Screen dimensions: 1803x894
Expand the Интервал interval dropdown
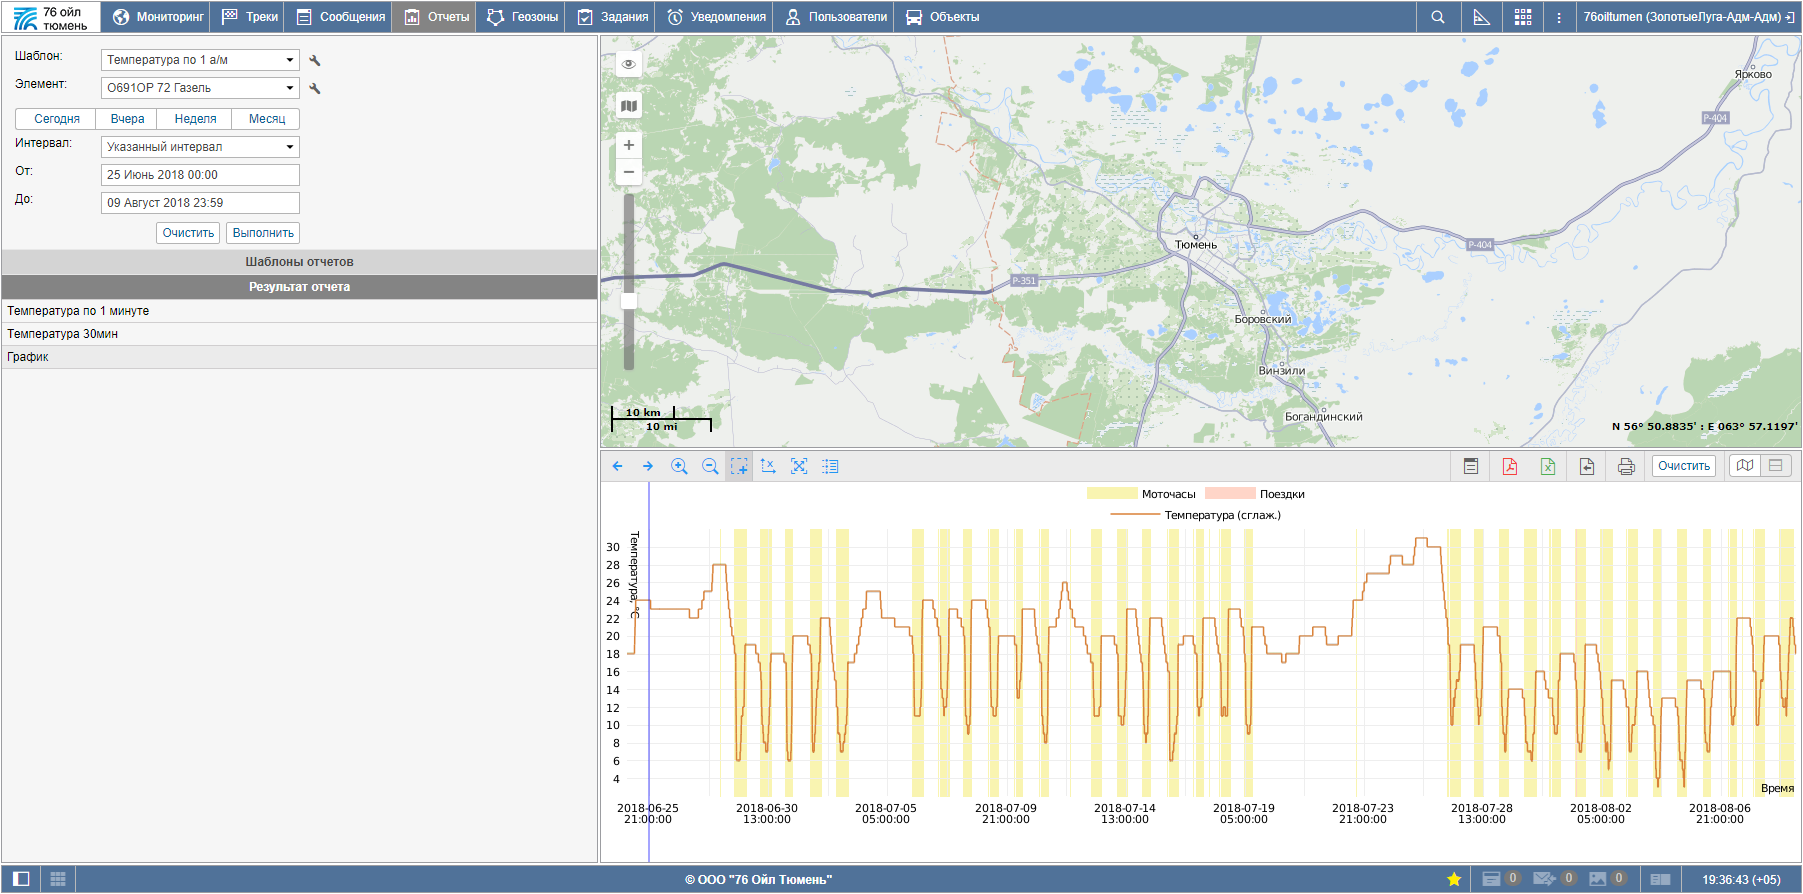[x=200, y=147]
